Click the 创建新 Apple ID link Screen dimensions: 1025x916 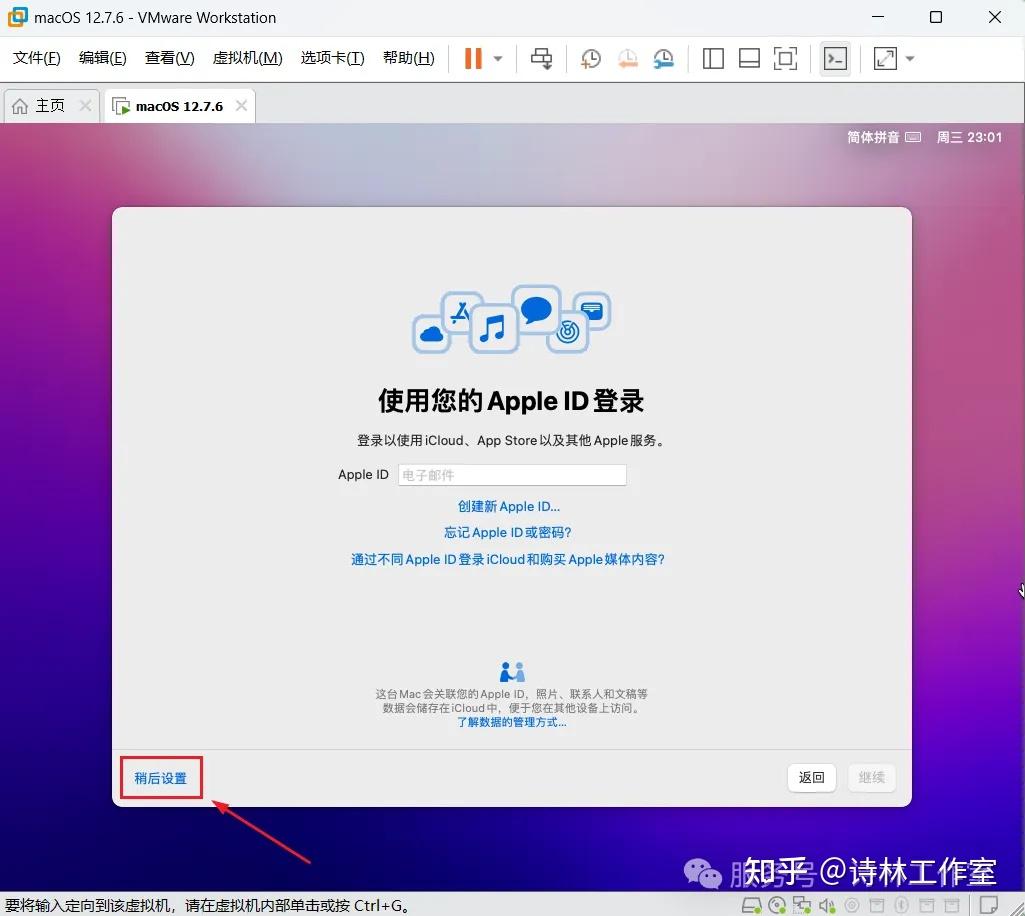coord(509,507)
